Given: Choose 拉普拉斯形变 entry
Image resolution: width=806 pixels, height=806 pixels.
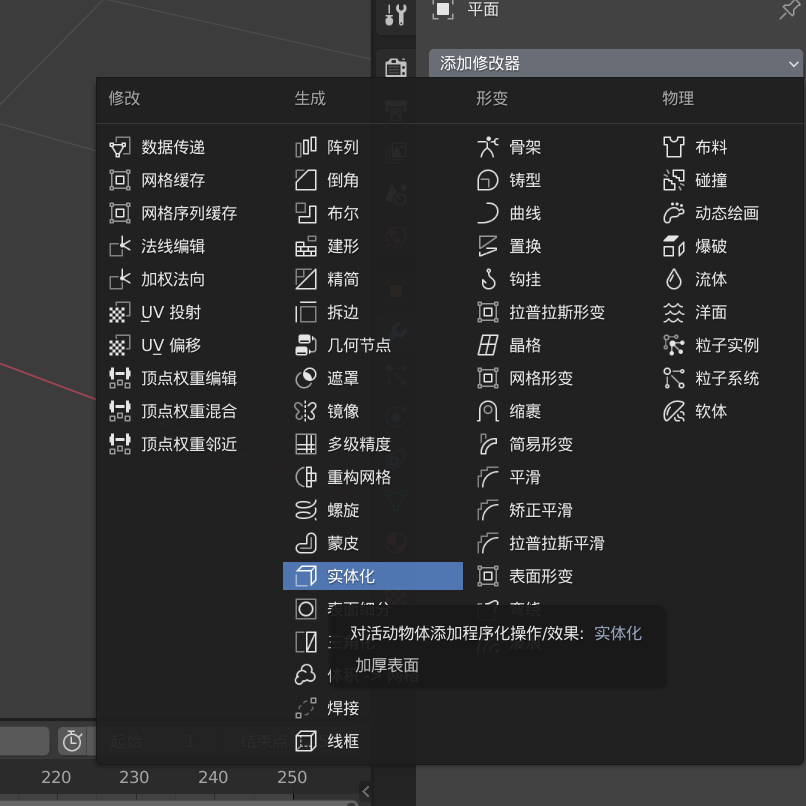Looking at the screenshot, I should tap(558, 313).
